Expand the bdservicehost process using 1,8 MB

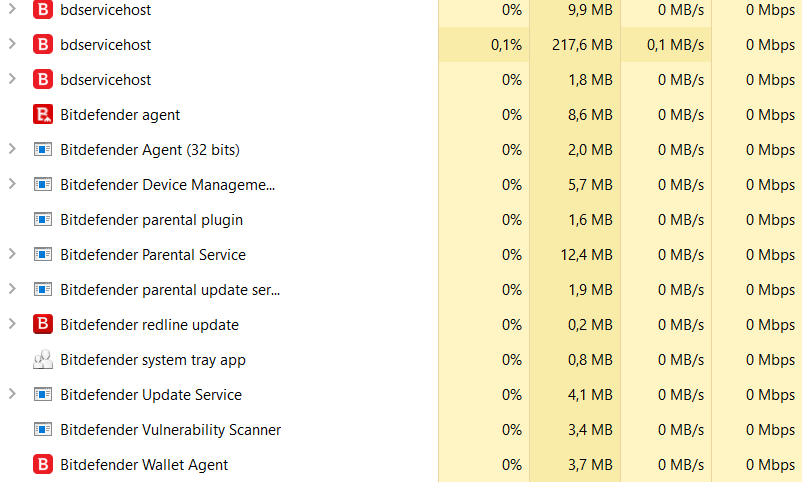click(x=12, y=80)
